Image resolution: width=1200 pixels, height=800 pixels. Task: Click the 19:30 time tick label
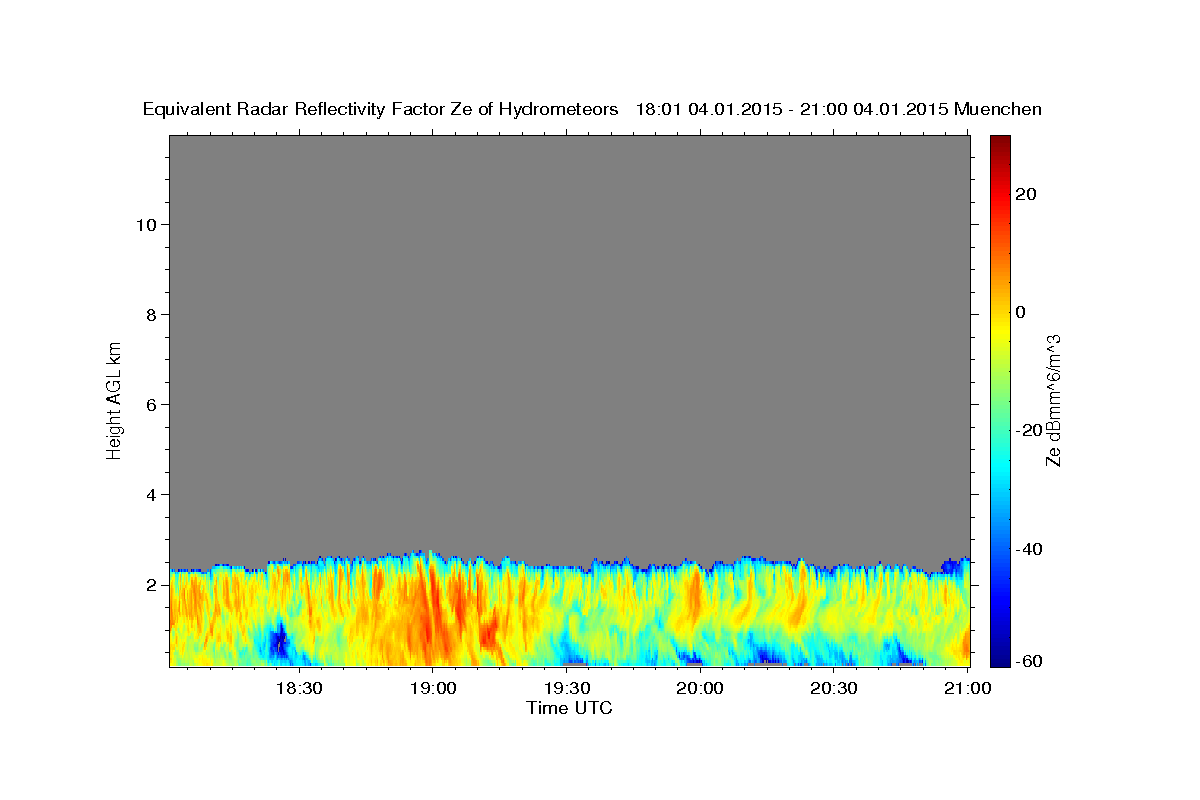click(566, 688)
